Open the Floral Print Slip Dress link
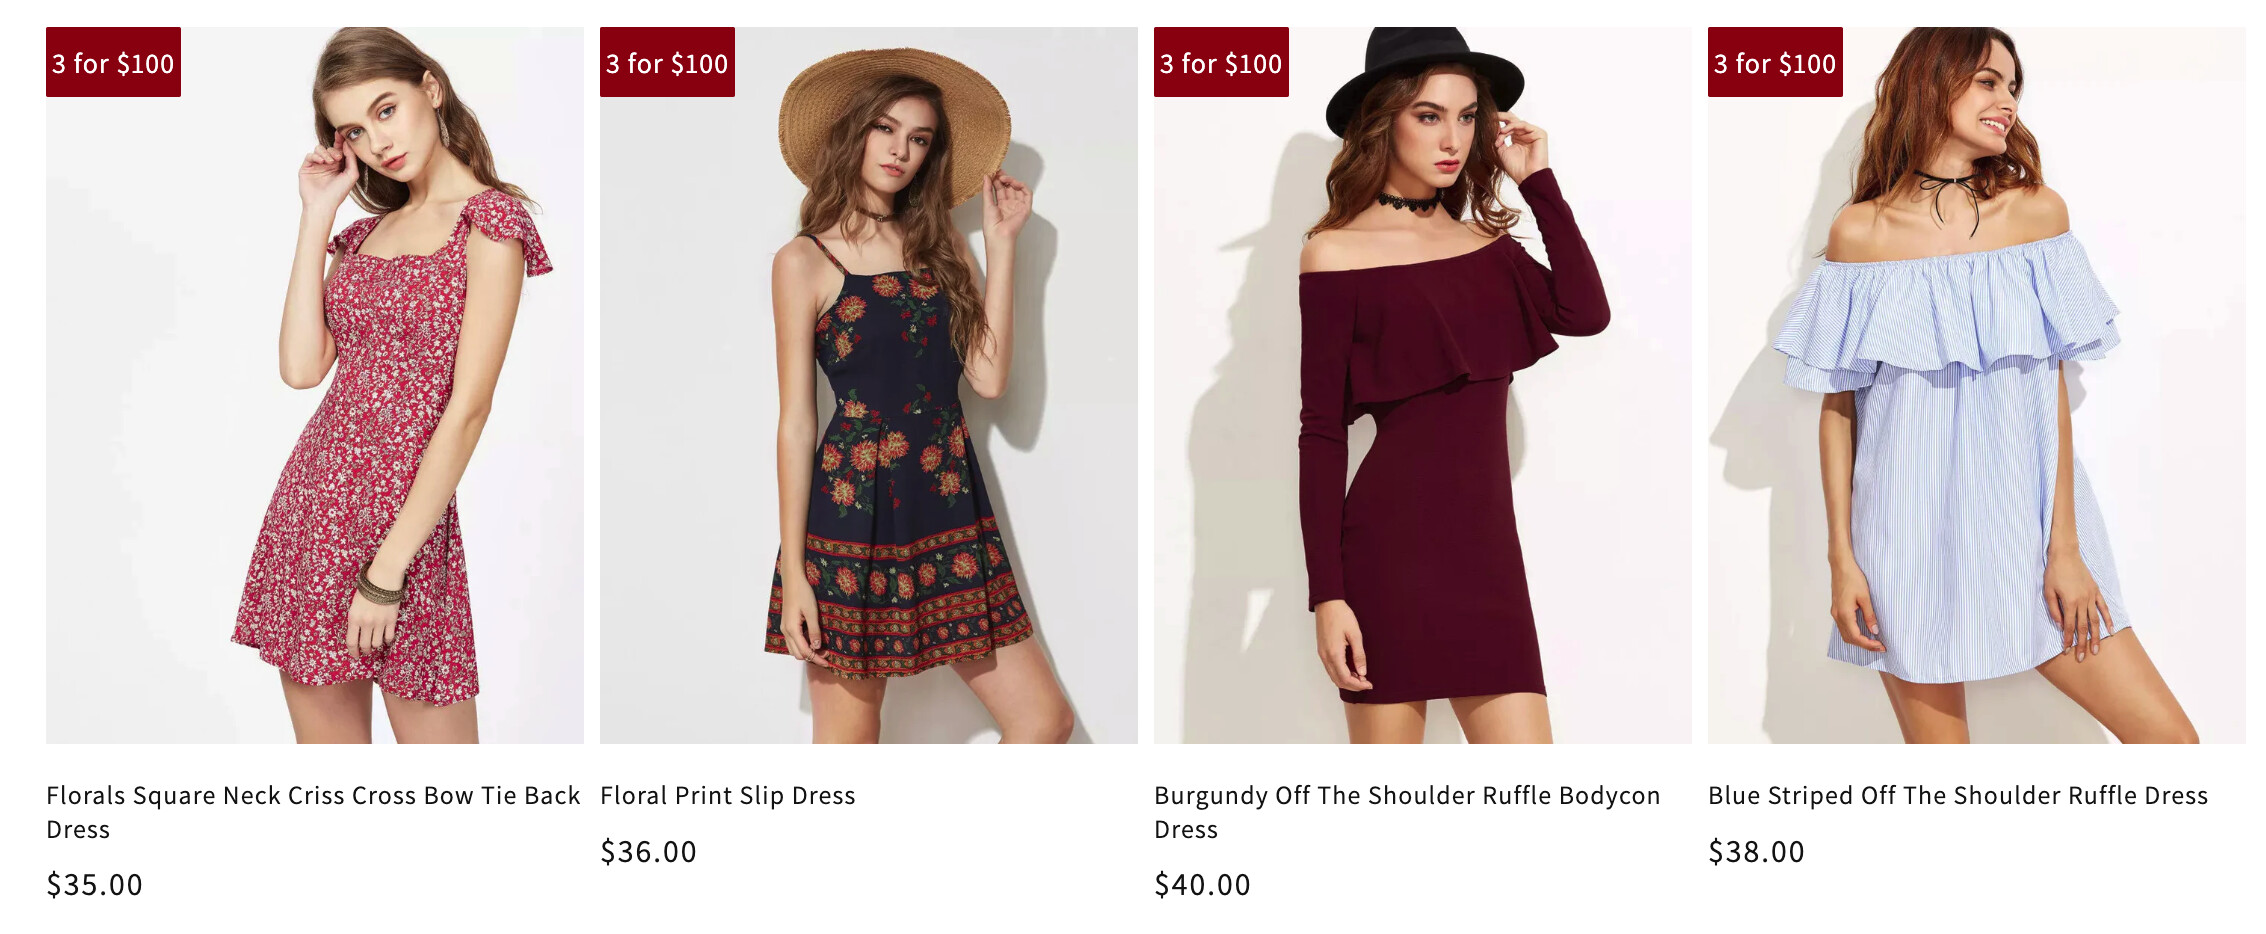This screenshot has width=2266, height=934. click(727, 796)
